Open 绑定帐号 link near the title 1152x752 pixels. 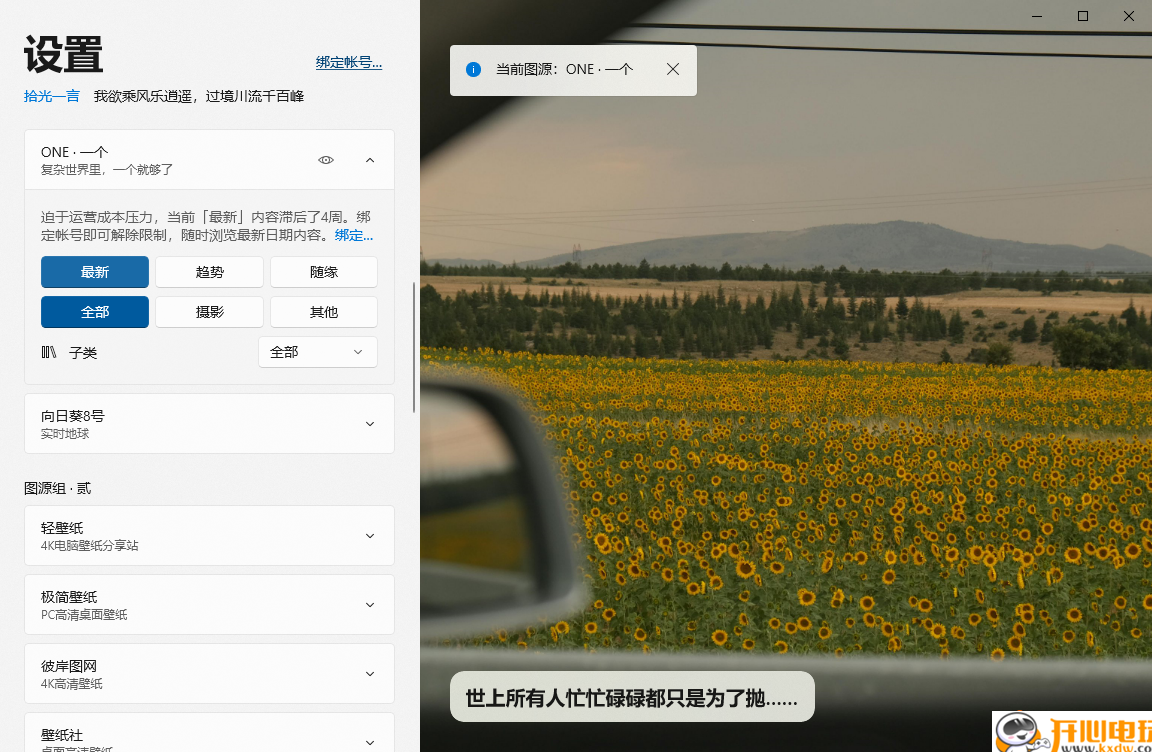coord(349,61)
